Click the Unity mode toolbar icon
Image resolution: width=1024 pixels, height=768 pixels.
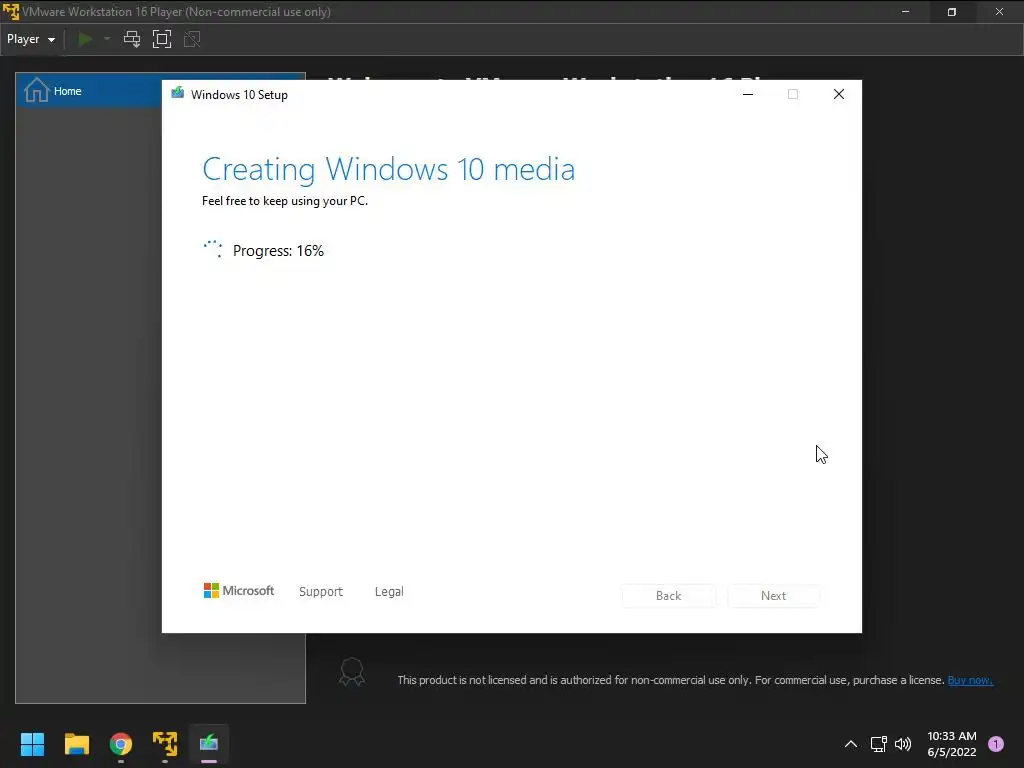point(192,39)
